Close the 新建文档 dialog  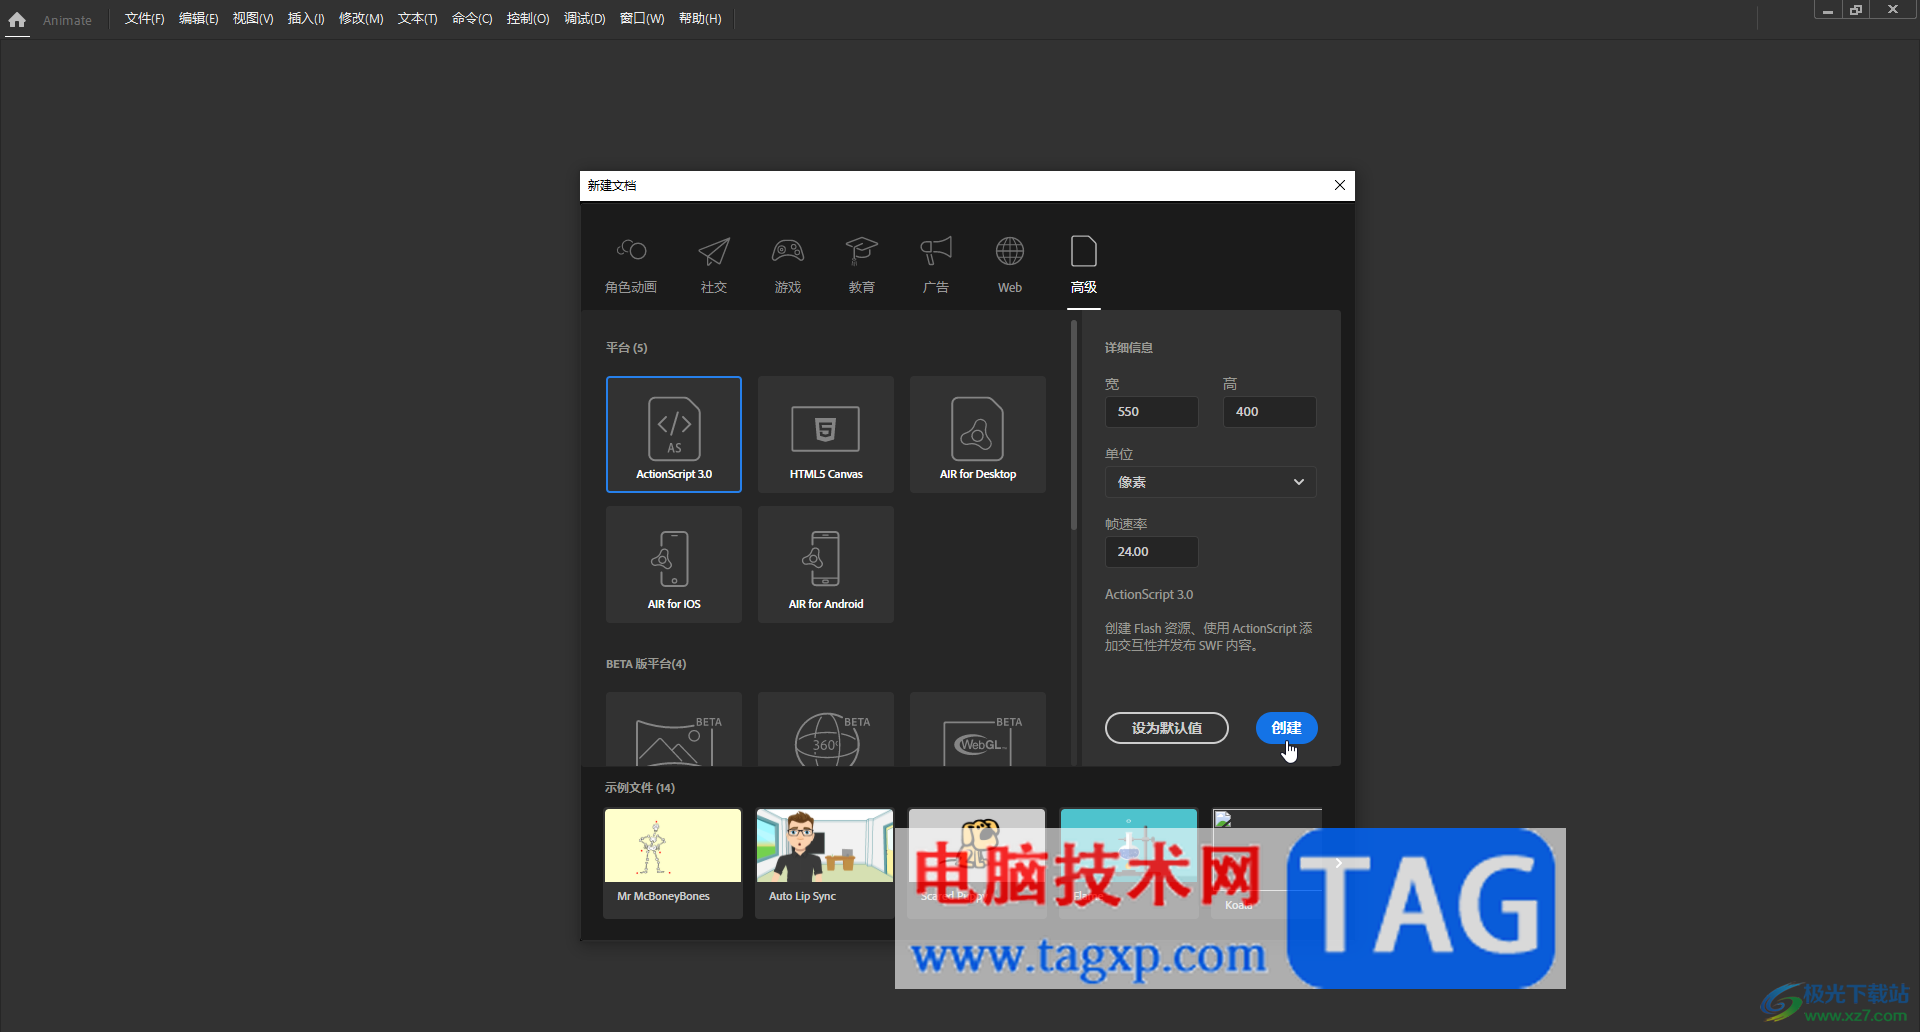tap(1340, 185)
